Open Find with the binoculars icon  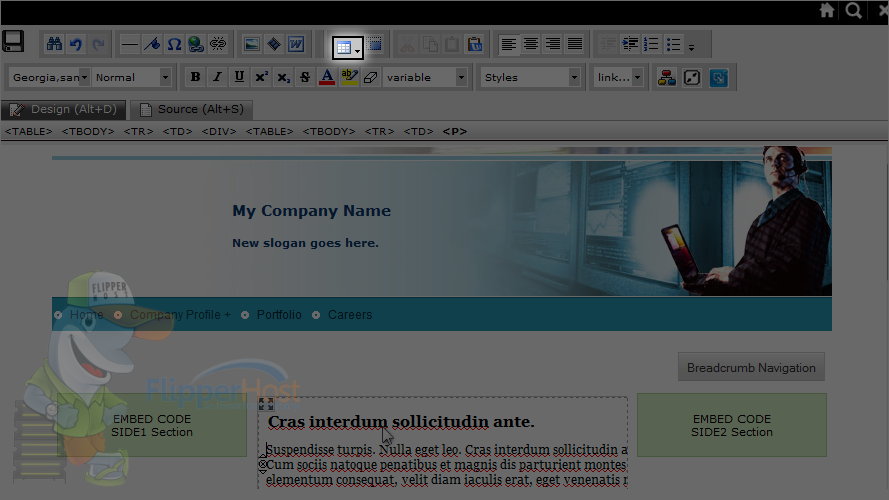[x=54, y=44]
